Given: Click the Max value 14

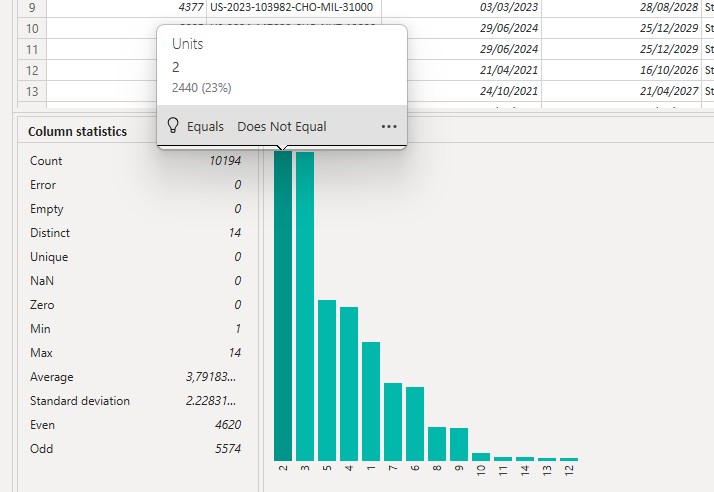Looking at the screenshot, I should (235, 353).
